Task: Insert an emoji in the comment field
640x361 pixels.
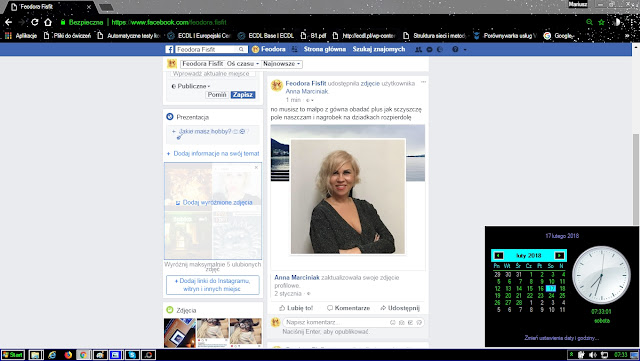Action: tap(392, 323)
